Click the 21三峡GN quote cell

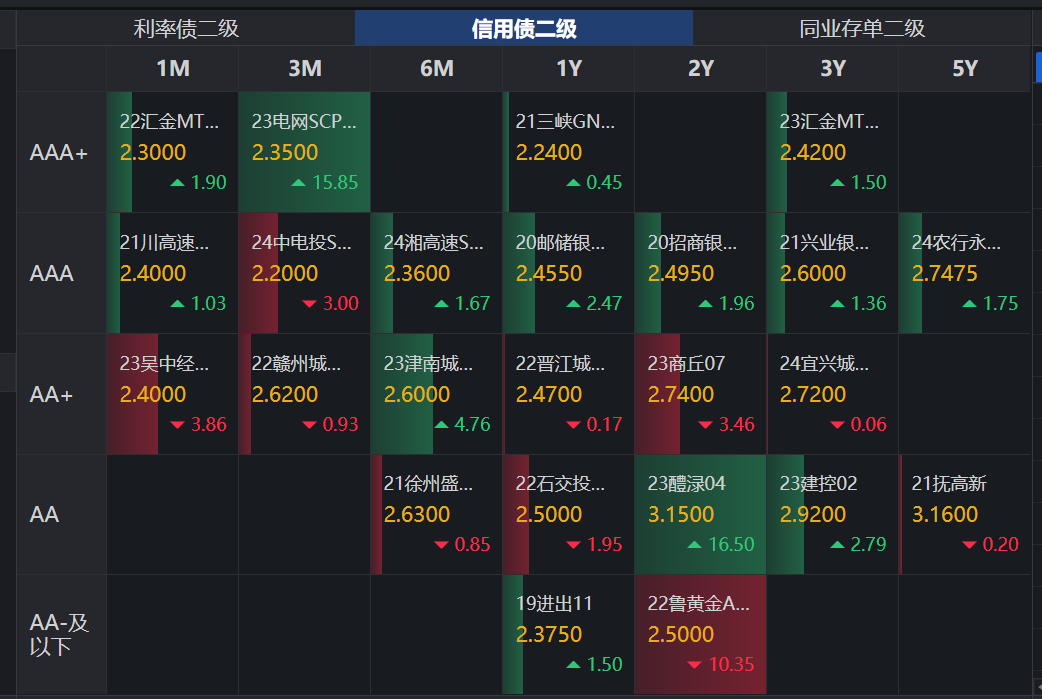(568, 151)
